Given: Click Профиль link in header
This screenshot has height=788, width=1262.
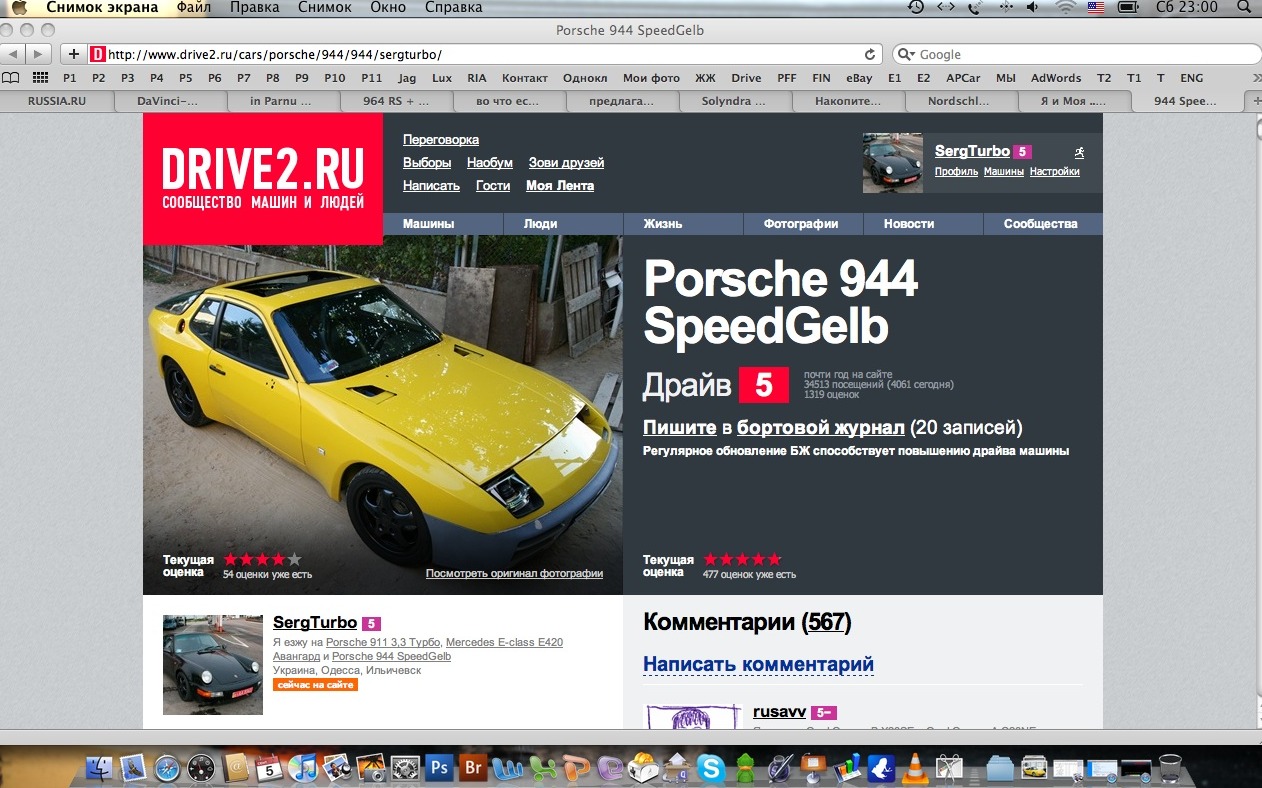Looking at the screenshot, I should coord(956,172).
